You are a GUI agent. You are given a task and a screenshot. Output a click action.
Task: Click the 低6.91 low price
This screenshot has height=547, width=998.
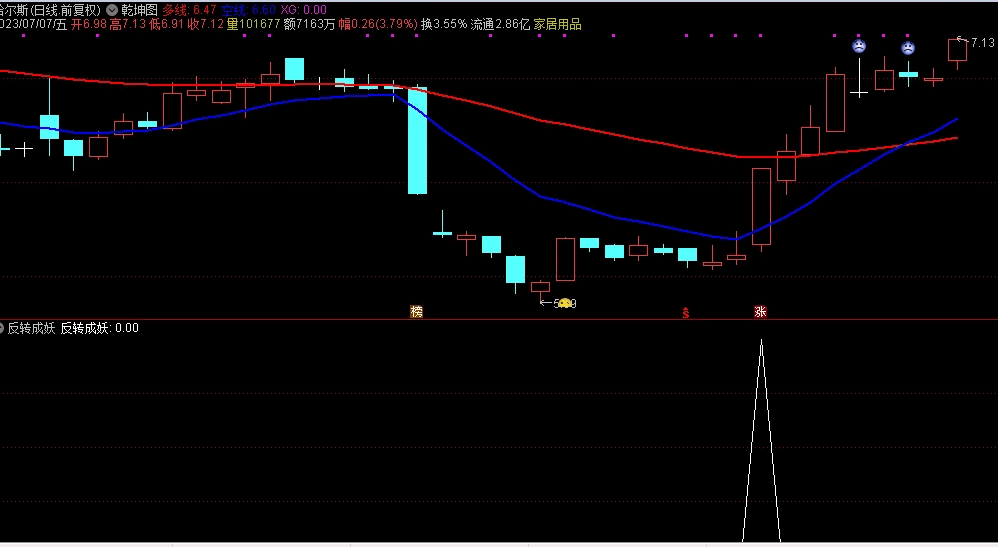click(167, 24)
